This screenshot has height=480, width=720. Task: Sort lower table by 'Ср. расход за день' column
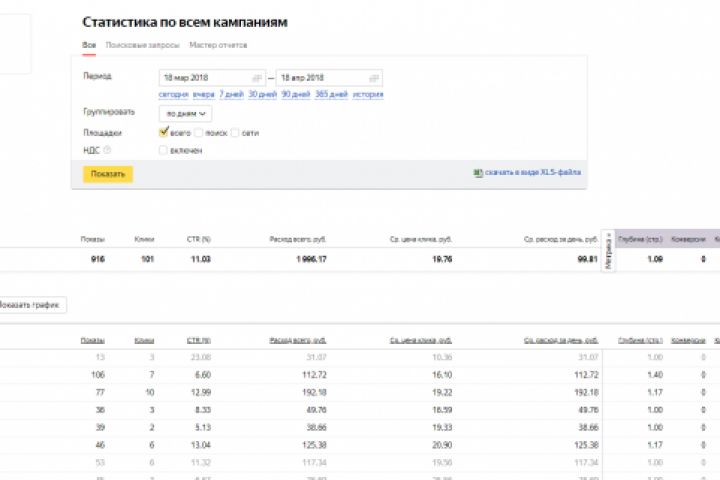561,340
